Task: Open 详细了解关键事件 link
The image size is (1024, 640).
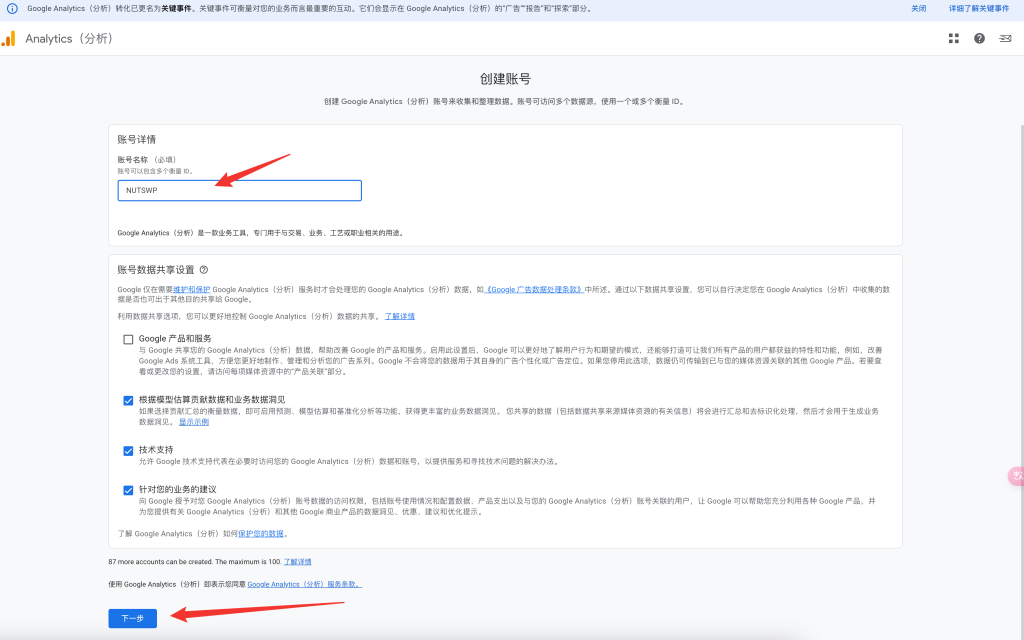Action: 978,8
